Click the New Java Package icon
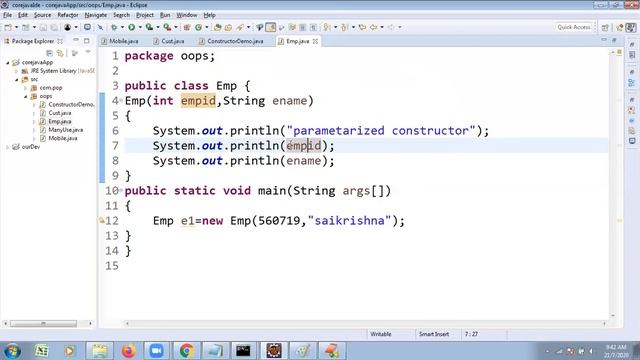This screenshot has width=640, height=360. tap(187, 27)
